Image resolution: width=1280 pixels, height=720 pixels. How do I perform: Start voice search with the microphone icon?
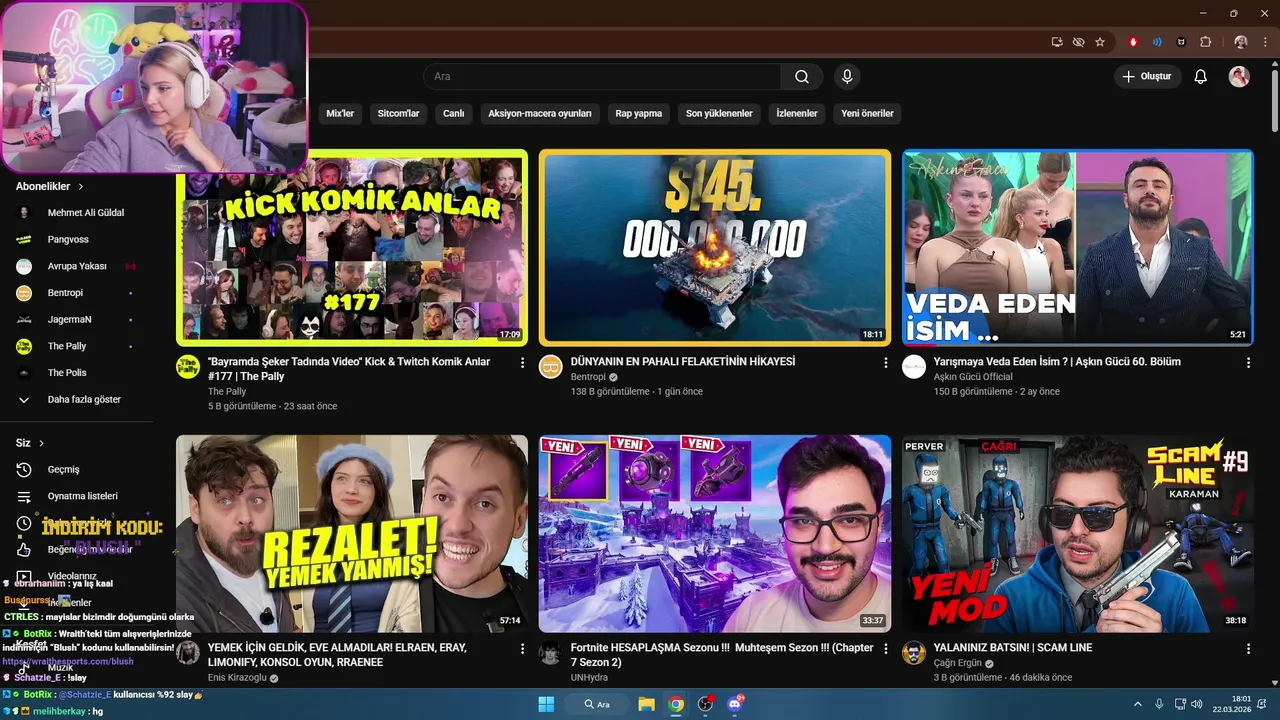coord(847,77)
